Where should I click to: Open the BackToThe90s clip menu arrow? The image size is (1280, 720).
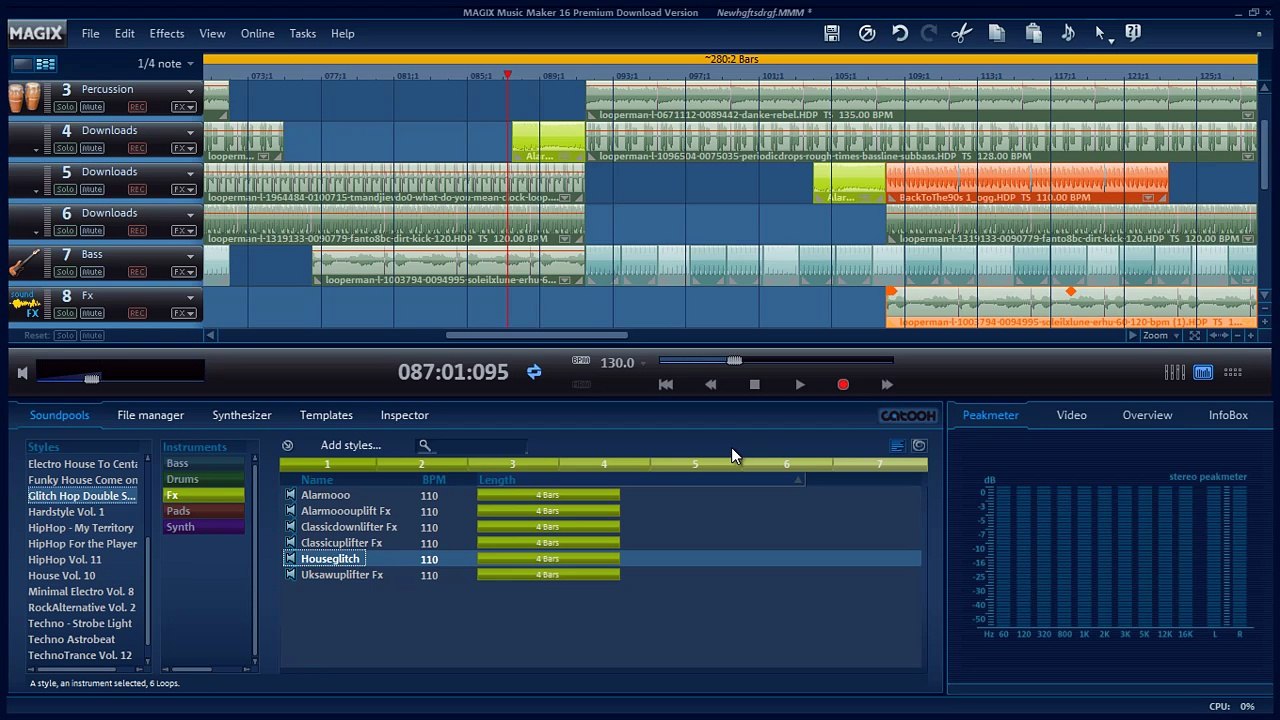click(x=1148, y=198)
